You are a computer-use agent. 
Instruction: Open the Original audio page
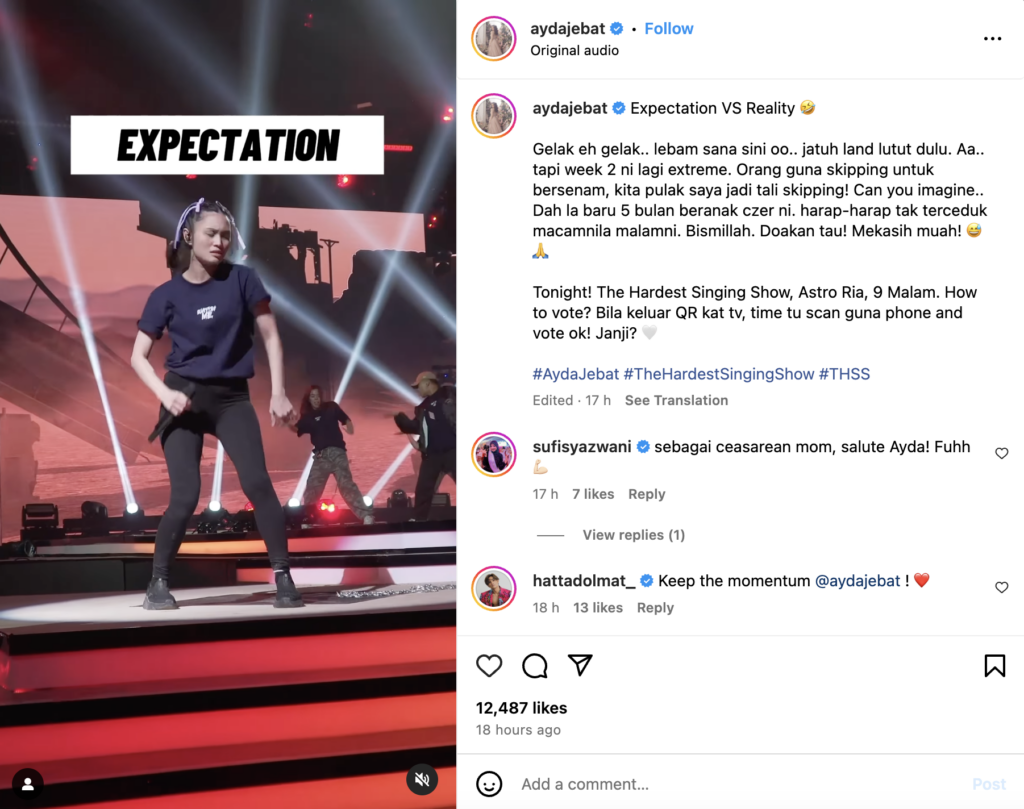574,50
